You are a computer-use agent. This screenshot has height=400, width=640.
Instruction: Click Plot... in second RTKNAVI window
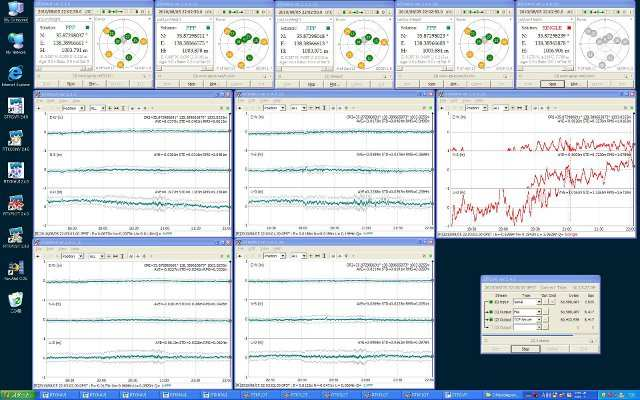214,84
